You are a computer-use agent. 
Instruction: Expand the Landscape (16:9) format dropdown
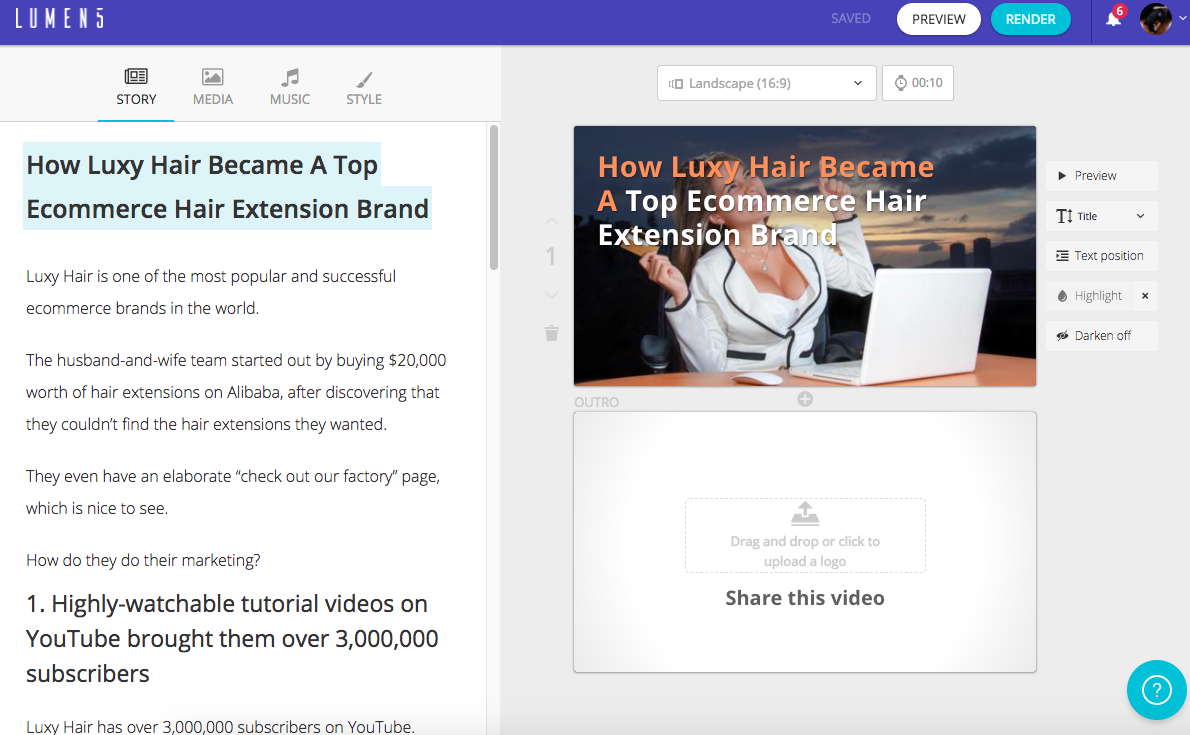point(767,83)
